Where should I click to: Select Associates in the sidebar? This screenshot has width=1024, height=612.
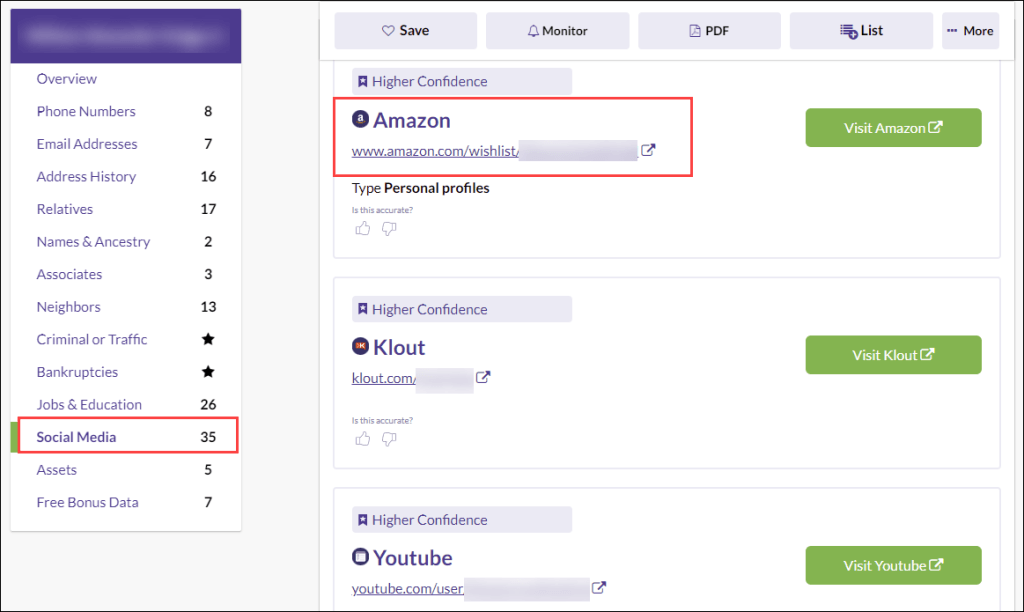coord(69,275)
